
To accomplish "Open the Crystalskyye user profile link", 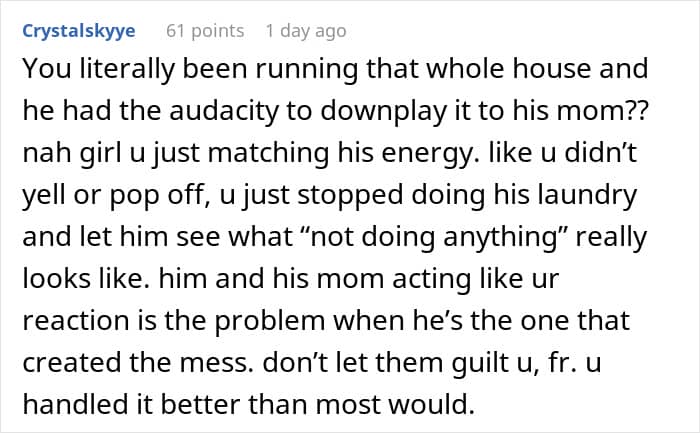I will [x=79, y=31].
